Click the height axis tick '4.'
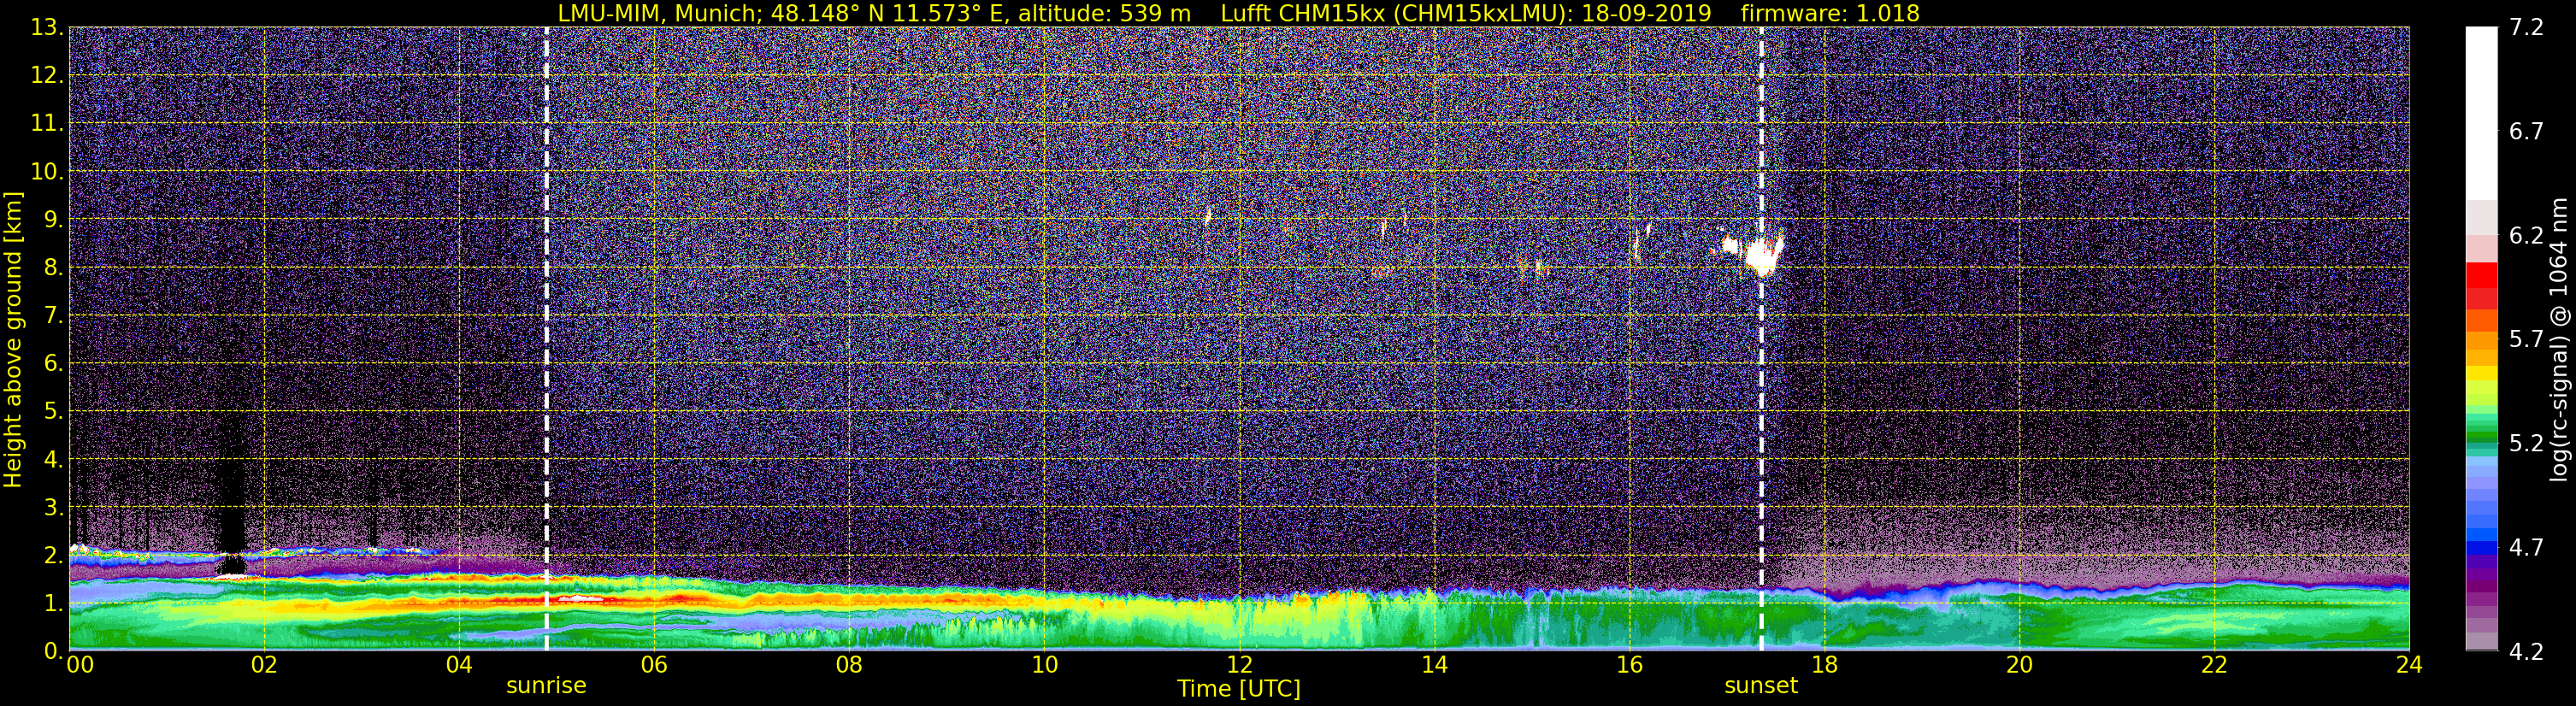Image resolution: width=2576 pixels, height=706 pixels. click(54, 459)
